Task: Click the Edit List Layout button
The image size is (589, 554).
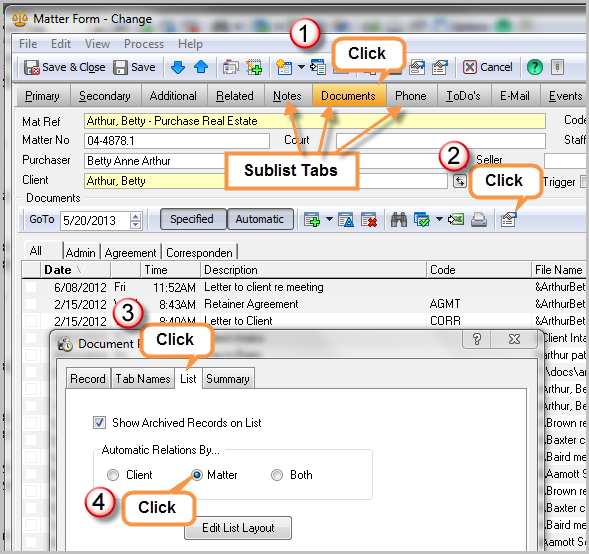Action: pos(238,528)
